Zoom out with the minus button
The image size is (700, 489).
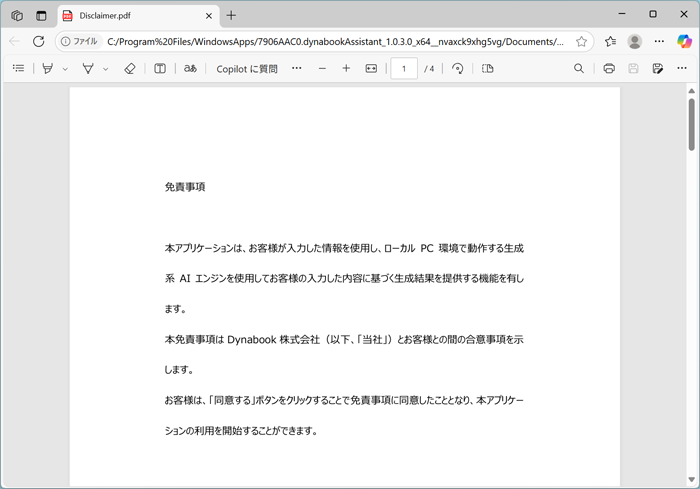[322, 68]
